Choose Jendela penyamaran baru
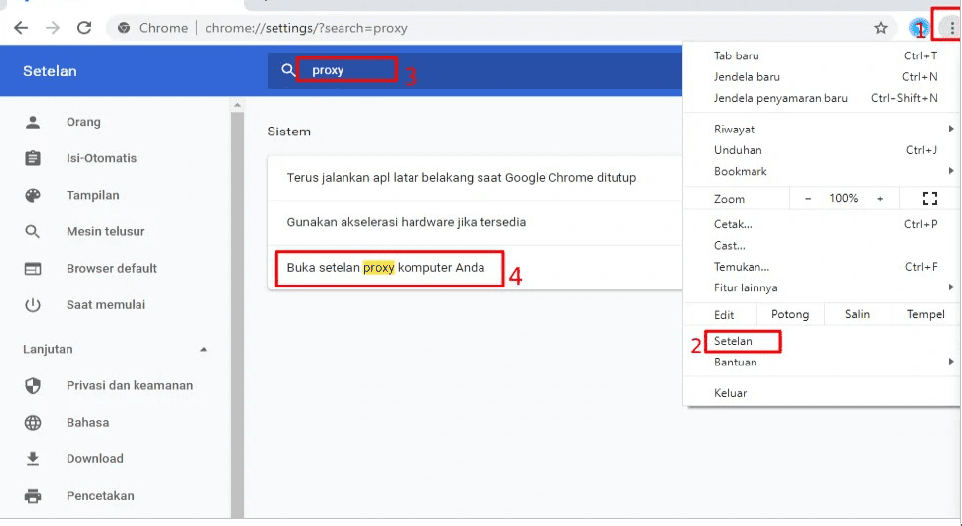This screenshot has height=526, width=962. click(780, 98)
